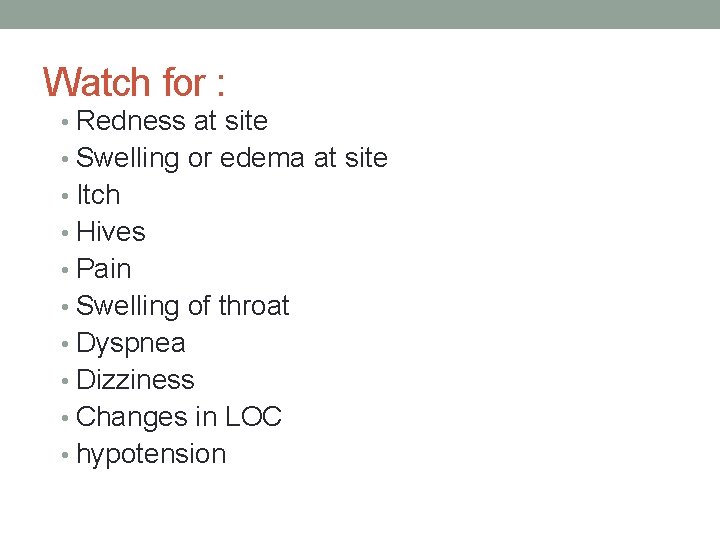Select the 'Dyspnea' bullet text
This screenshot has width=720, height=540.
click(131, 344)
